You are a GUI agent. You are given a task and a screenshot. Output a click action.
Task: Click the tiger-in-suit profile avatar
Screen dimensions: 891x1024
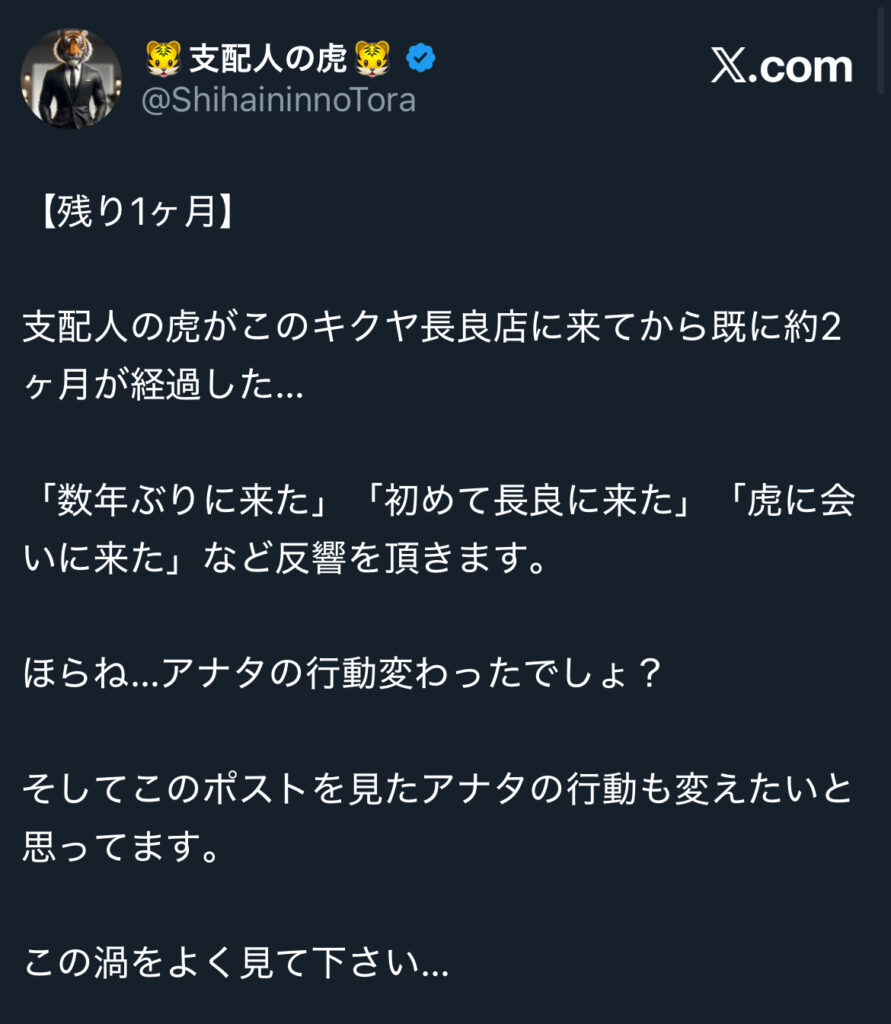[71, 78]
